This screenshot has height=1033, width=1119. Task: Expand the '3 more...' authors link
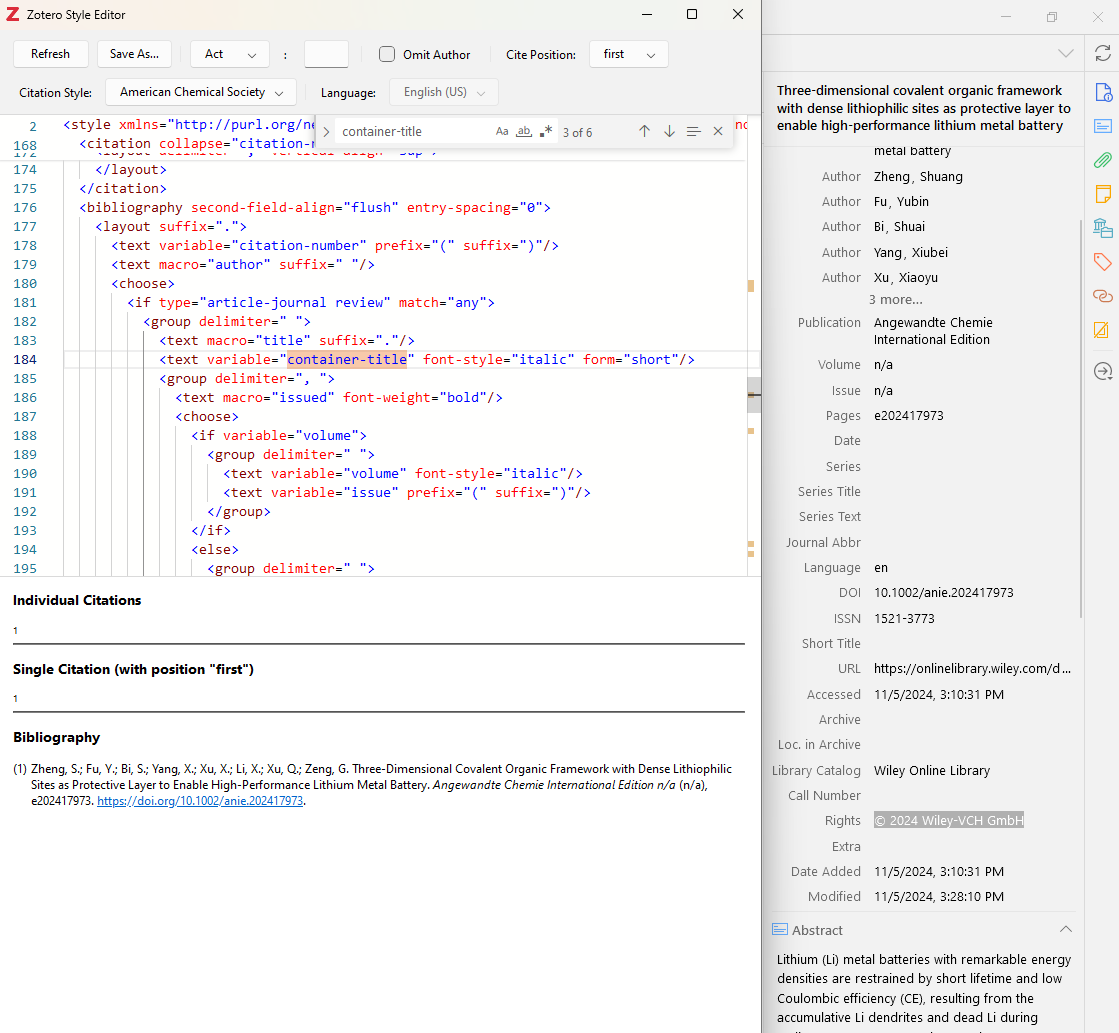[x=896, y=300]
